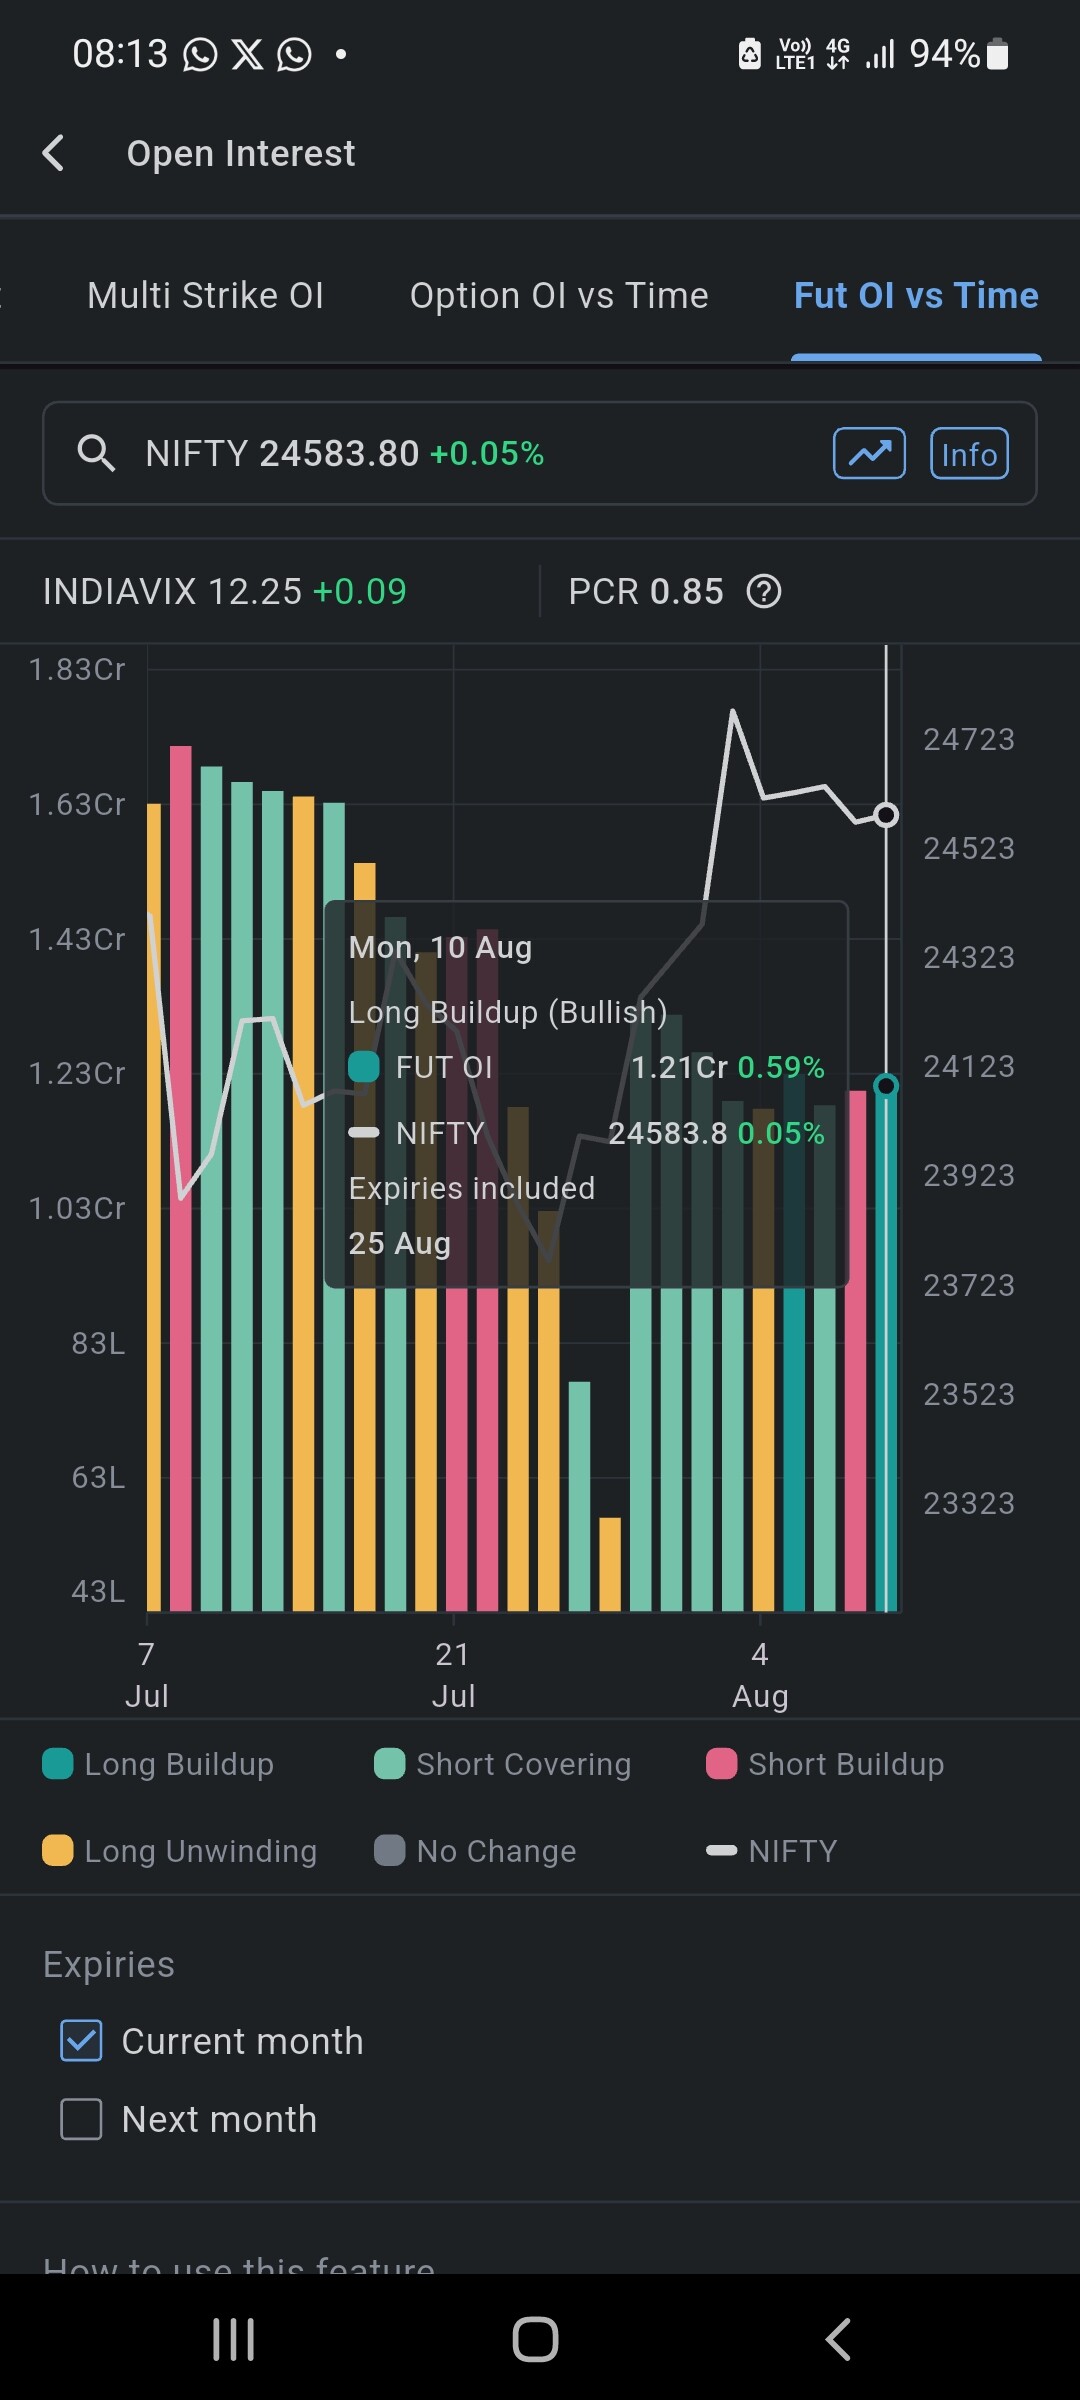Click the NIFTY symbol search field
The width and height of the screenshot is (1080, 2400).
point(540,453)
